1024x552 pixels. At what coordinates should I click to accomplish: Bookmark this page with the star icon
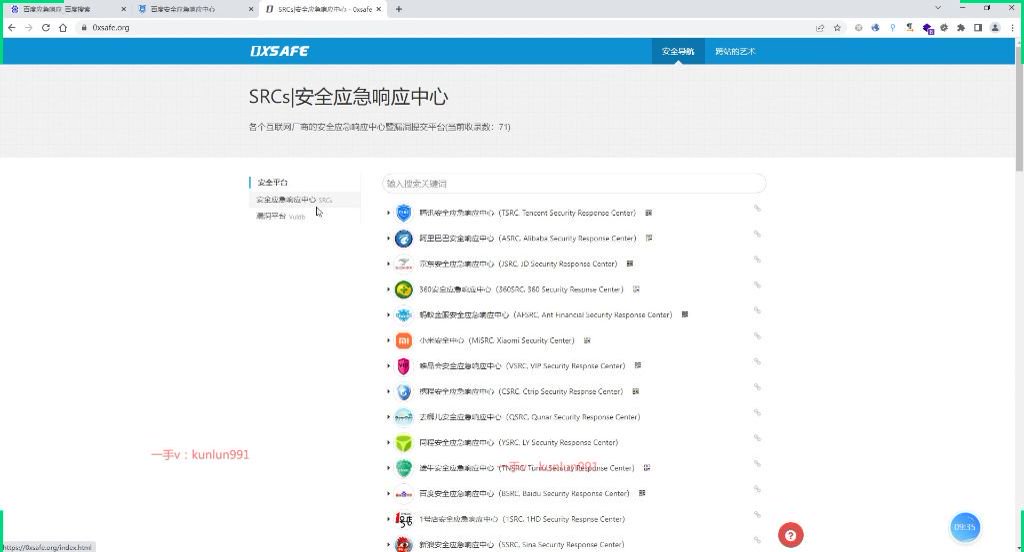click(x=837, y=28)
